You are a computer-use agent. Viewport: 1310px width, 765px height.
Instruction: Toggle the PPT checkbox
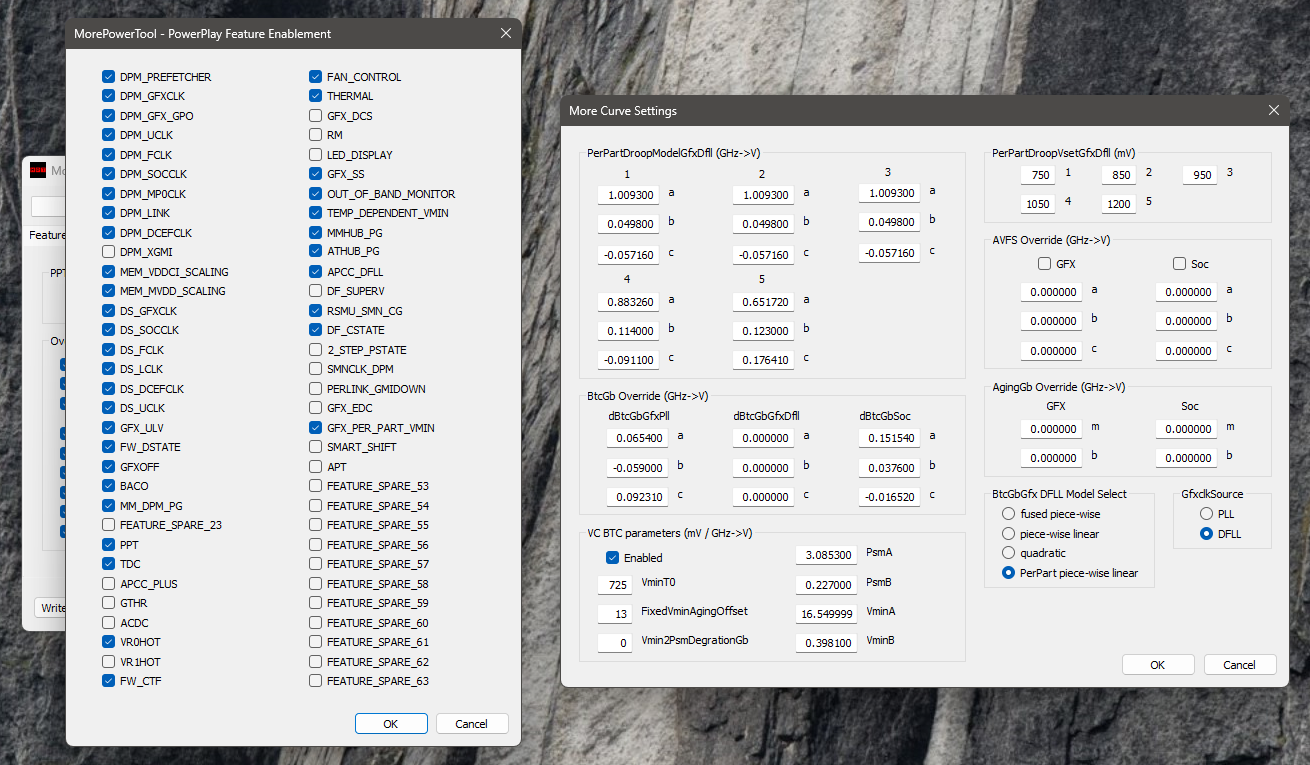pos(108,545)
